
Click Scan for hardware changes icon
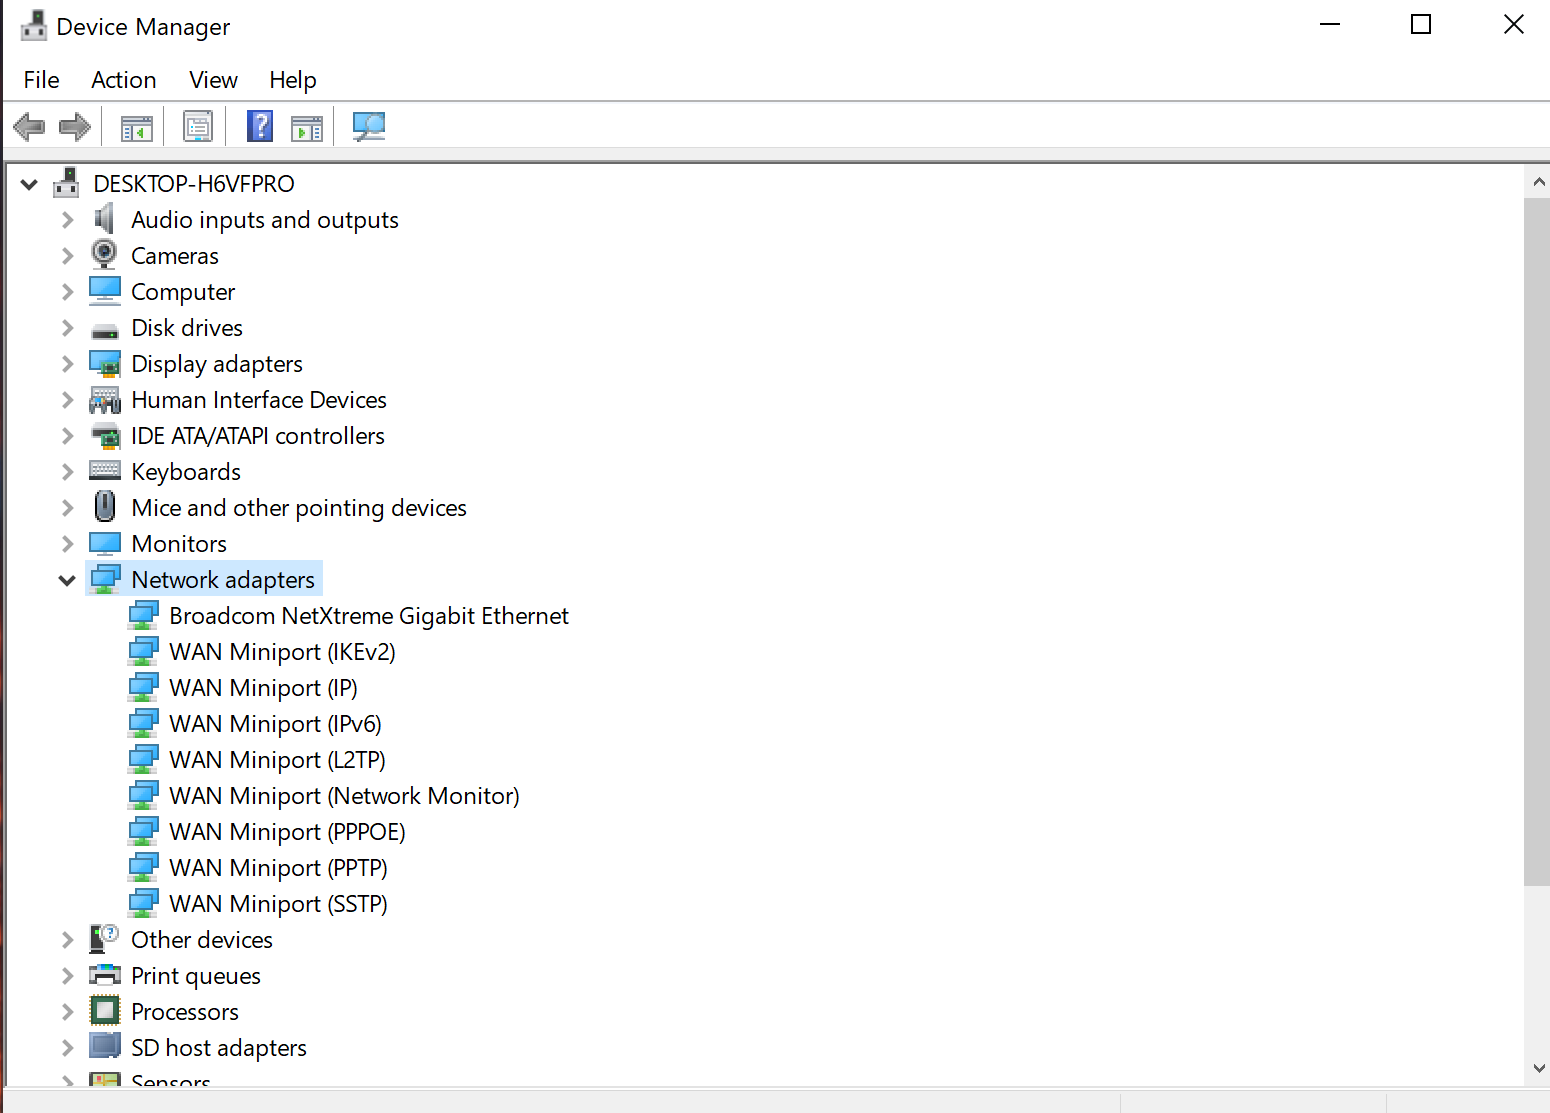369,126
